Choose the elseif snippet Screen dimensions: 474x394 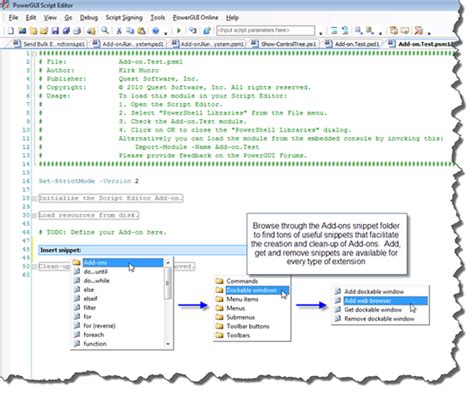(90, 299)
